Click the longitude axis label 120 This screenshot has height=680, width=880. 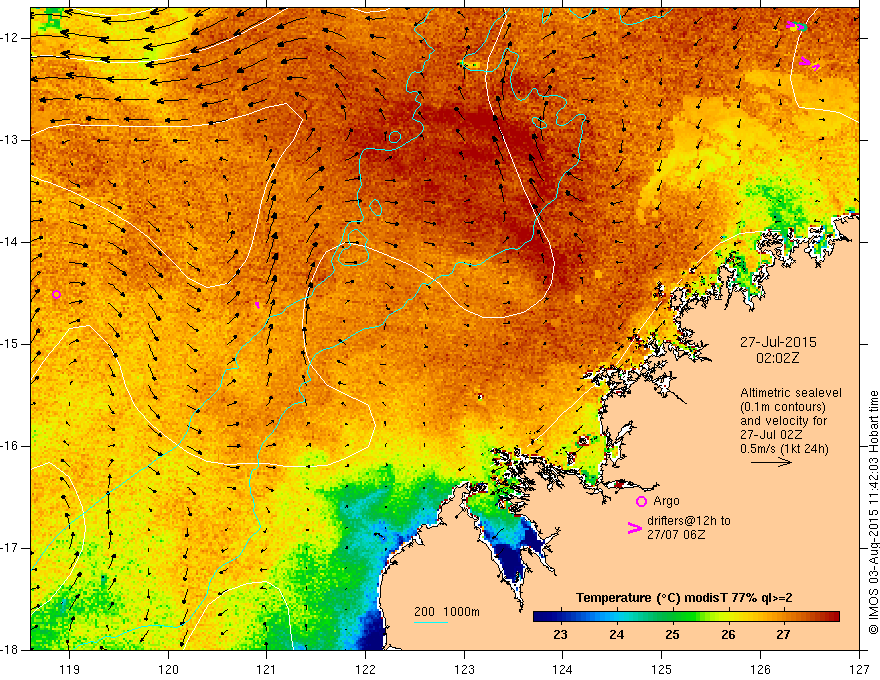click(168, 669)
